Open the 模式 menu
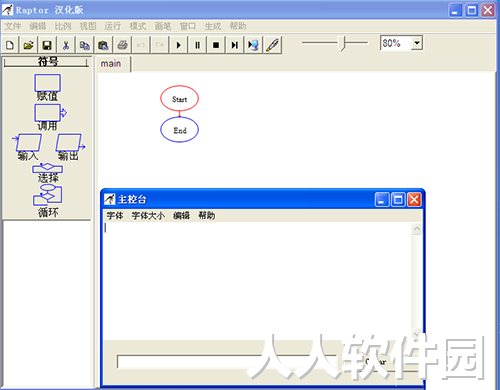 tap(138, 26)
